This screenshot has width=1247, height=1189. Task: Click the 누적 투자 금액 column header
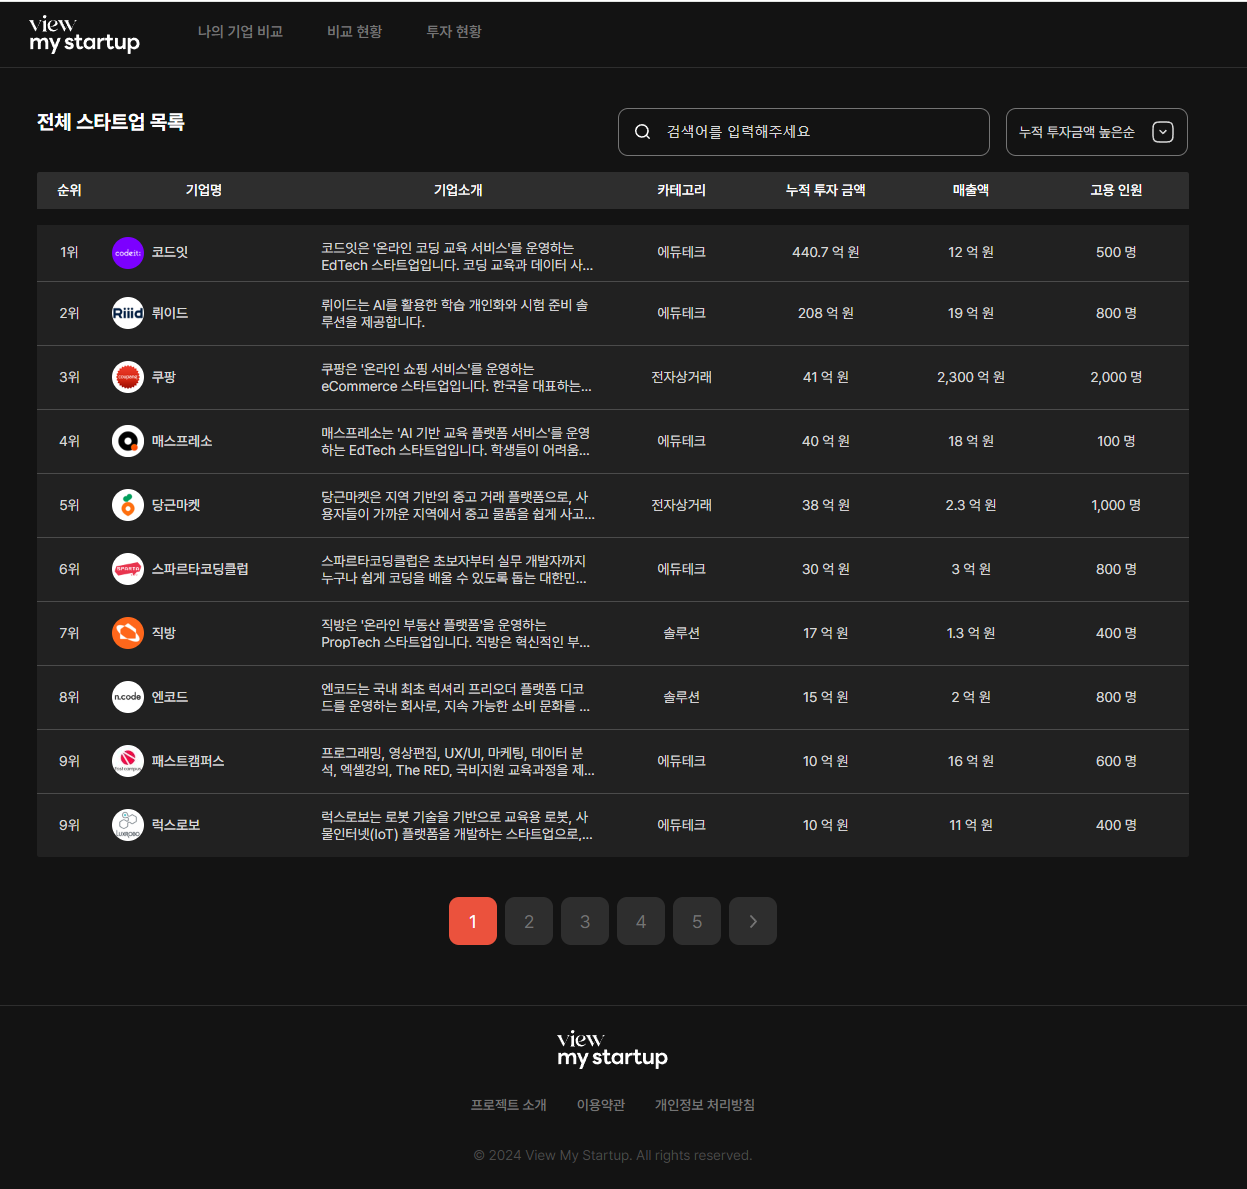coord(826,190)
